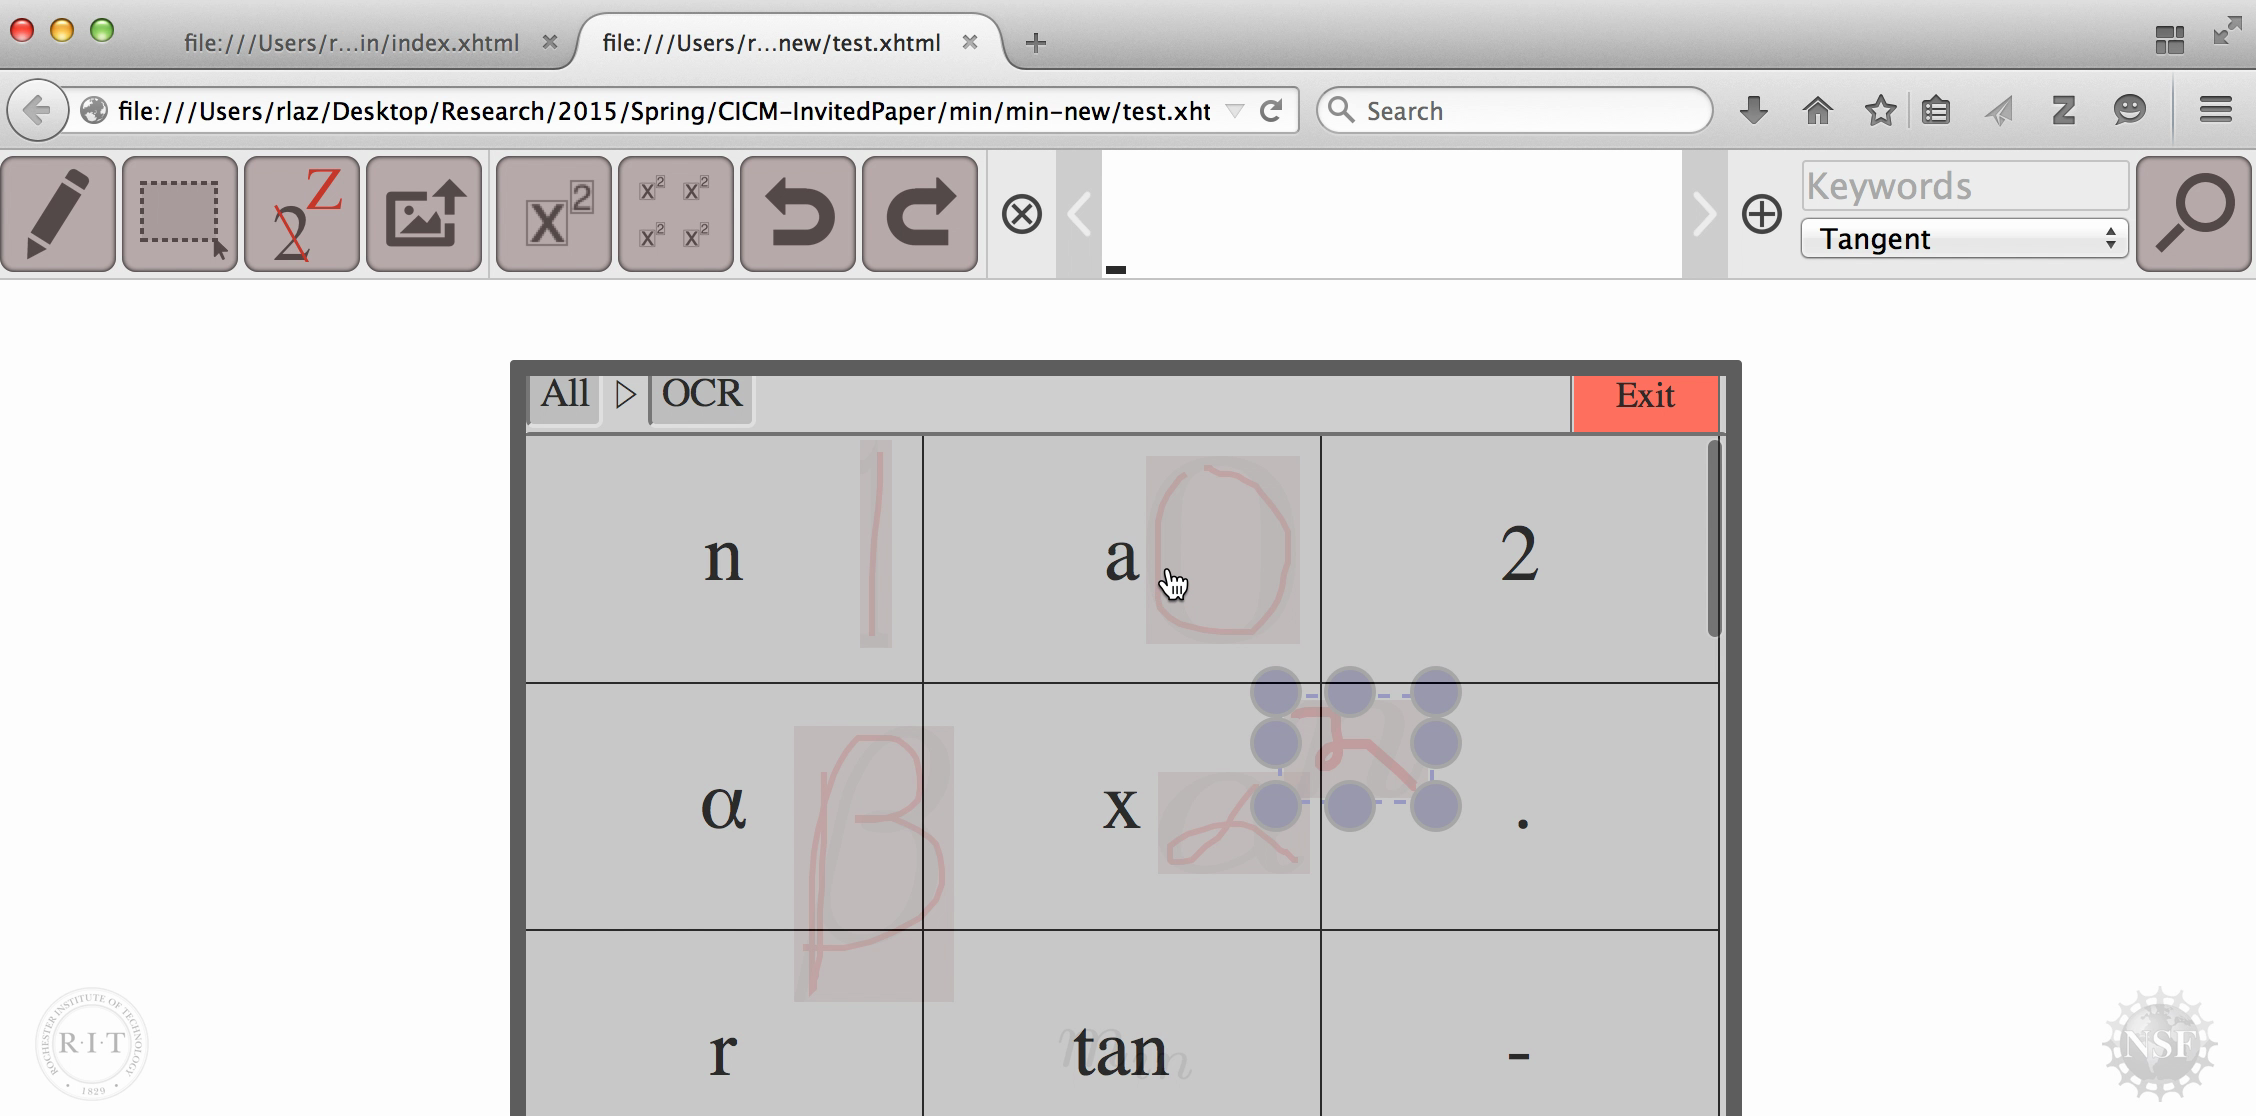Switch to the index.xhtml browser tab
Viewport: 2256px width, 1116px height.
click(x=351, y=43)
